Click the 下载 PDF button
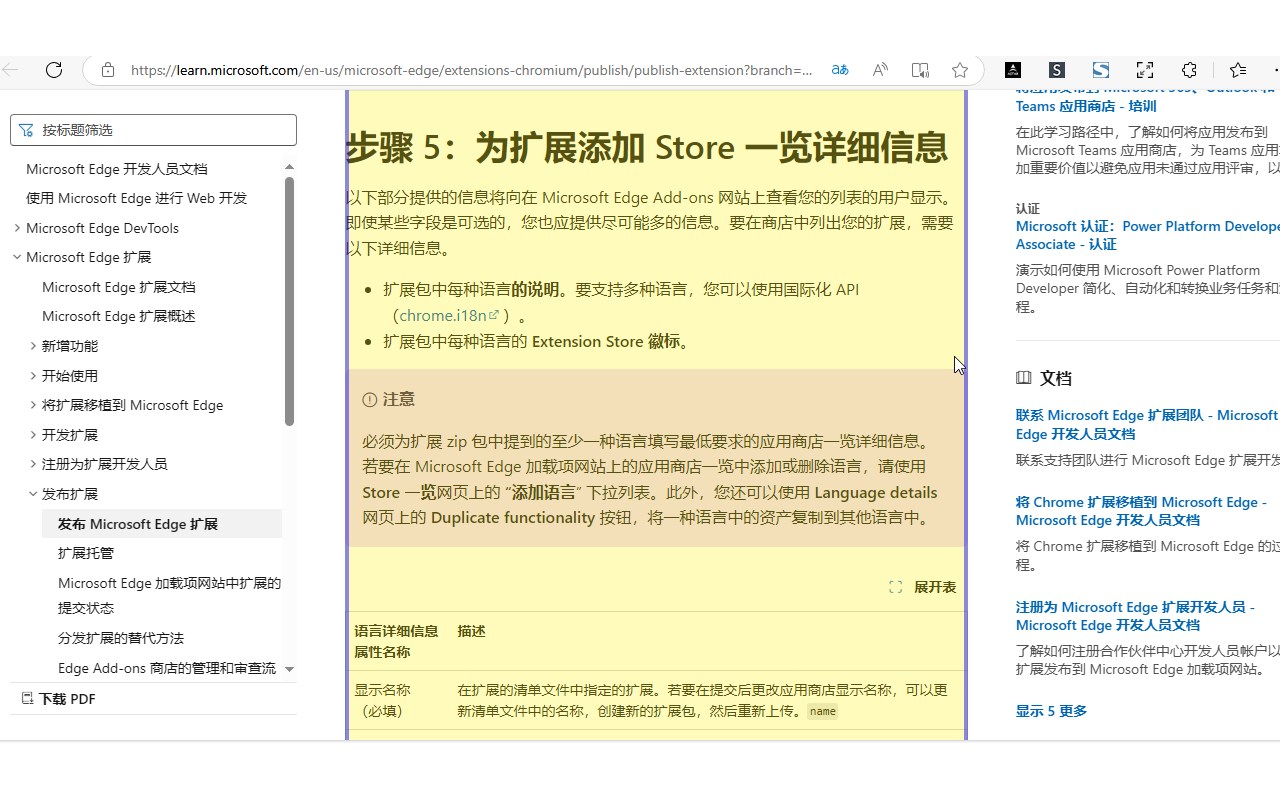1280x800 pixels. point(59,699)
